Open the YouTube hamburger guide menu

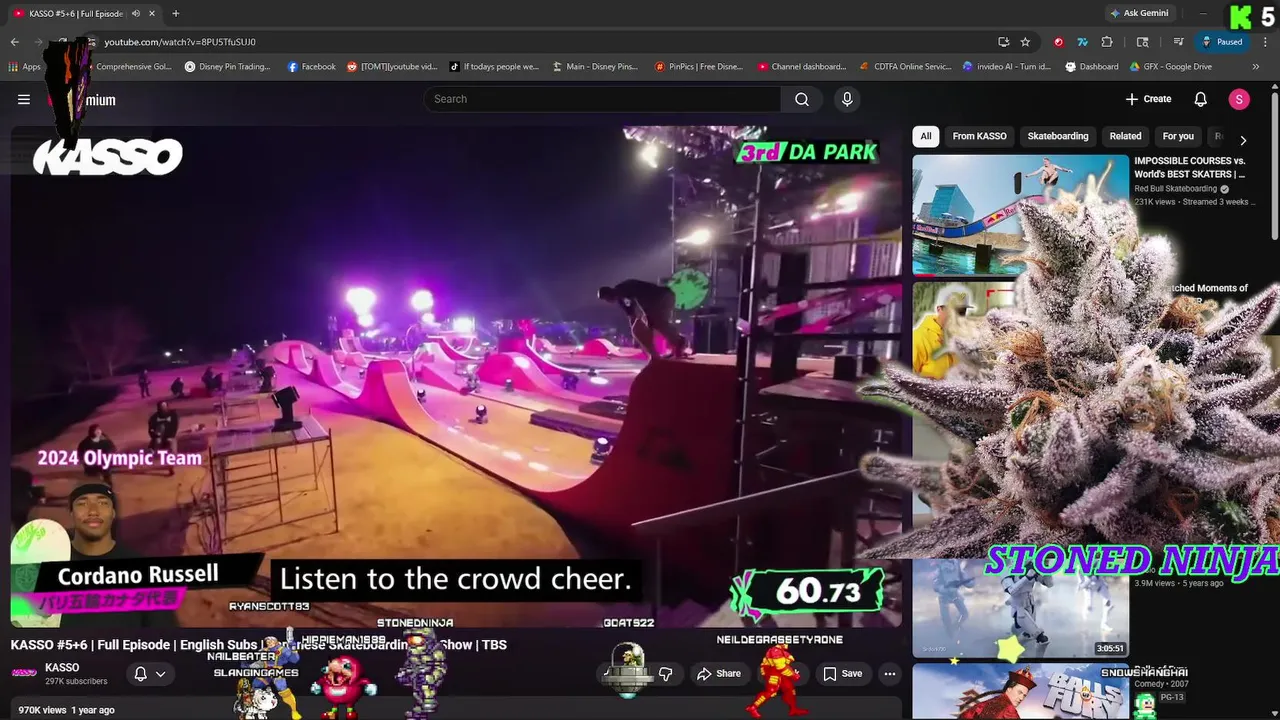coord(24,99)
